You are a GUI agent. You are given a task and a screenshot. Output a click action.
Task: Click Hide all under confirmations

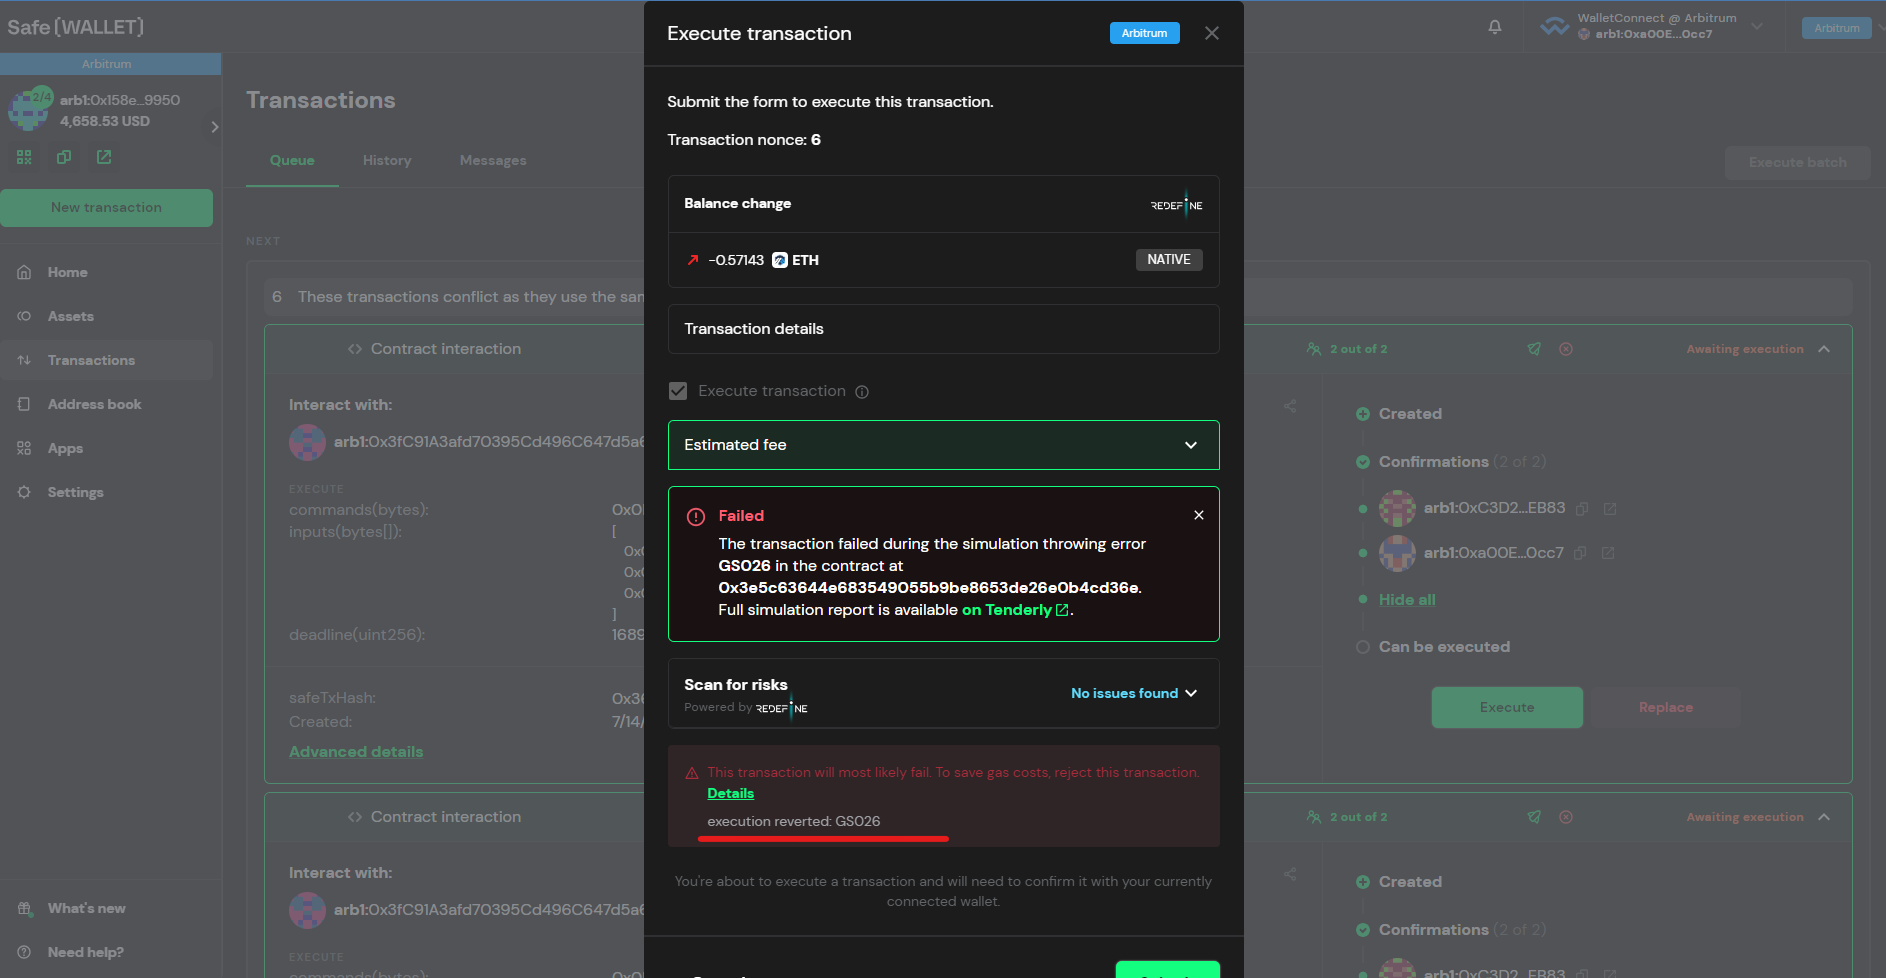tap(1406, 599)
